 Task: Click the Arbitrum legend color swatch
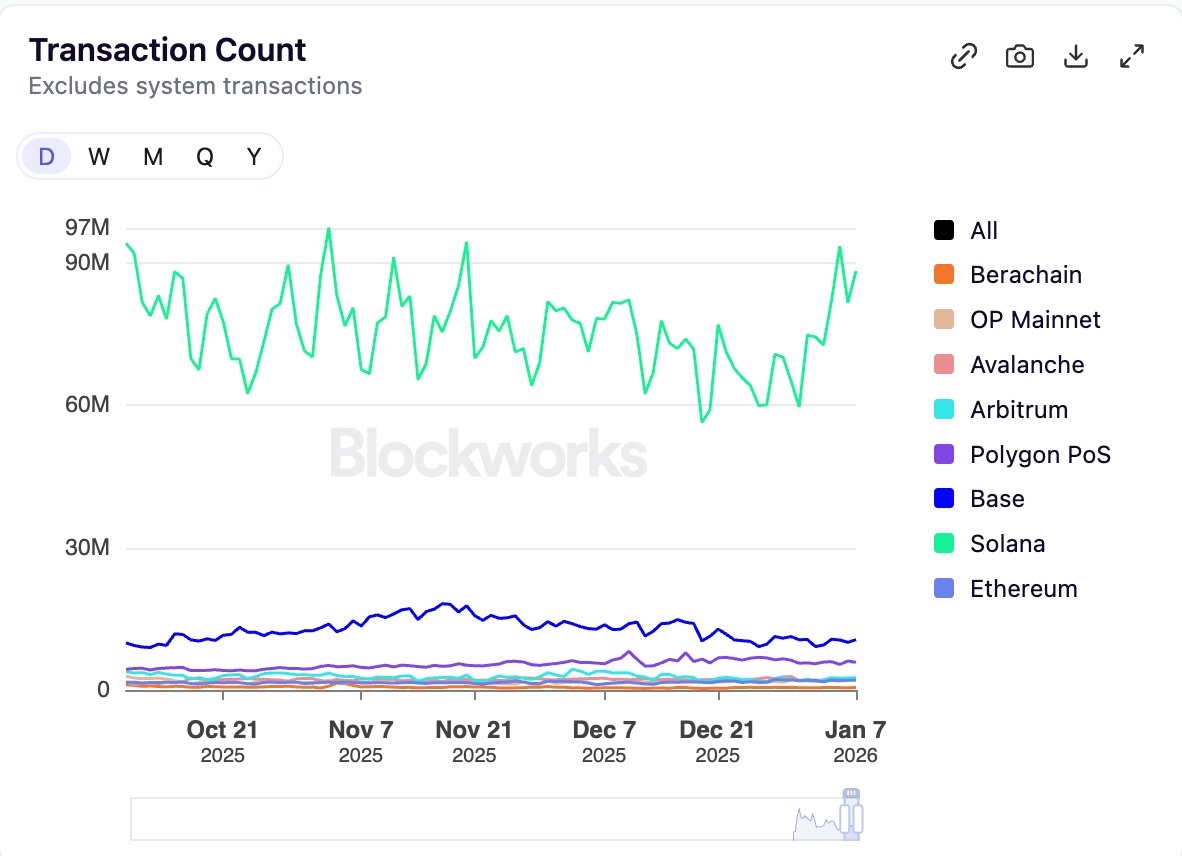coord(944,410)
